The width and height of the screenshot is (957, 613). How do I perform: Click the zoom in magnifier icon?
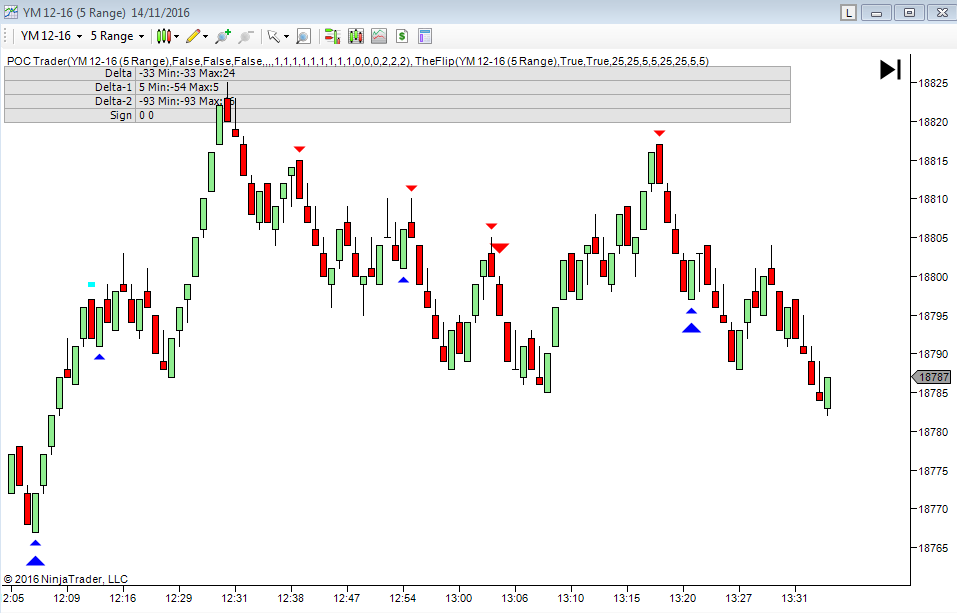222,36
